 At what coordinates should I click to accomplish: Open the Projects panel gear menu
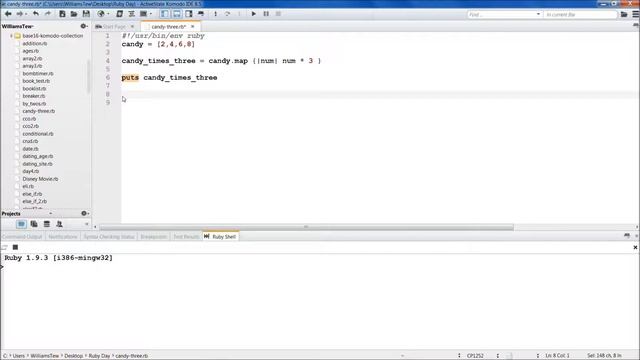coord(84,213)
